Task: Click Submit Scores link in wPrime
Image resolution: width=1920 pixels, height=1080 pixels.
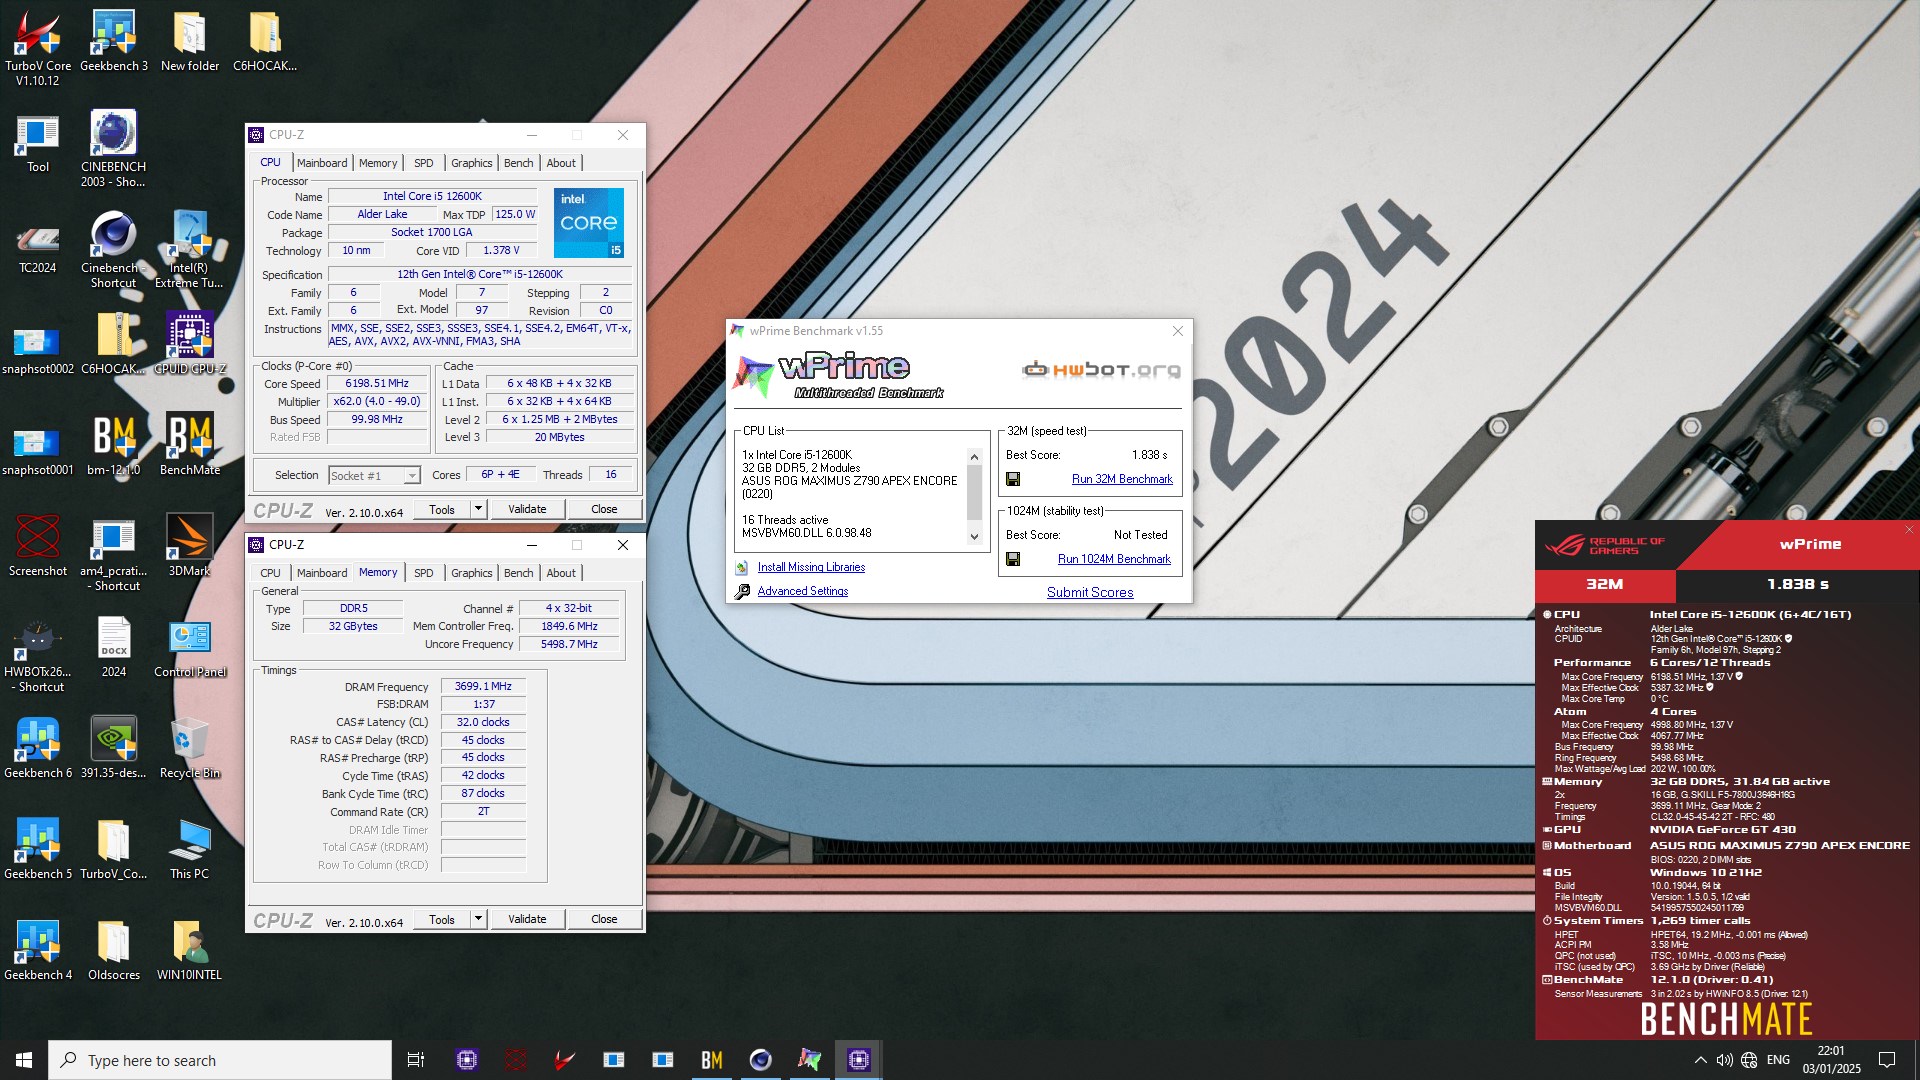Action: pyautogui.click(x=1090, y=592)
